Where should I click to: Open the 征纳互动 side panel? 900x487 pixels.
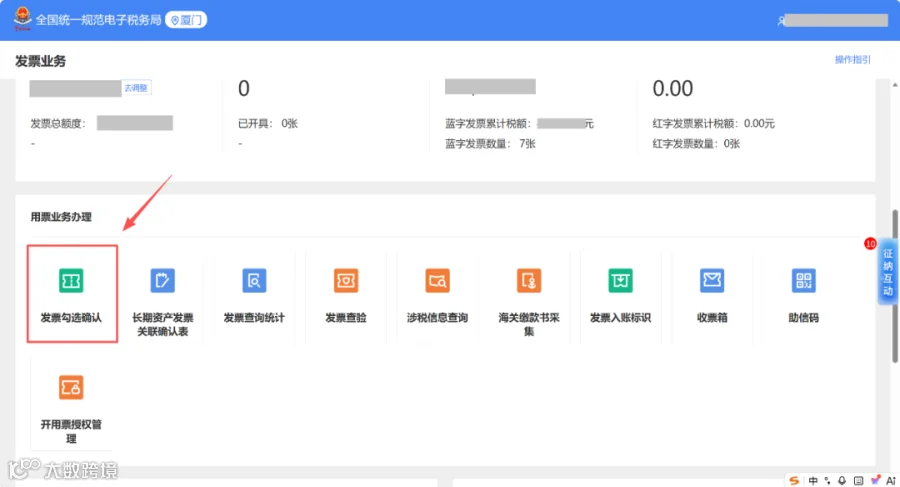887,272
